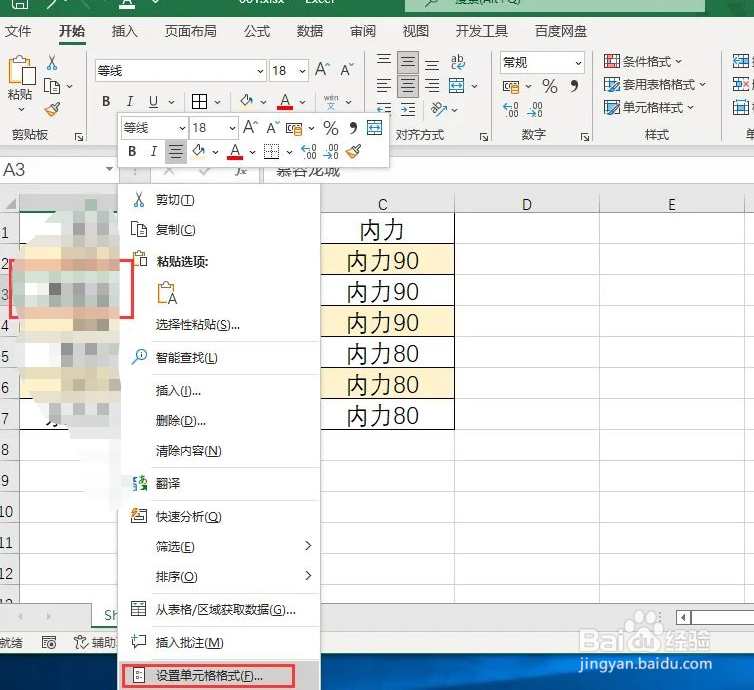This screenshot has height=690, width=754.
Task: Click Merge and Center icon in ribbon
Action: point(456,86)
